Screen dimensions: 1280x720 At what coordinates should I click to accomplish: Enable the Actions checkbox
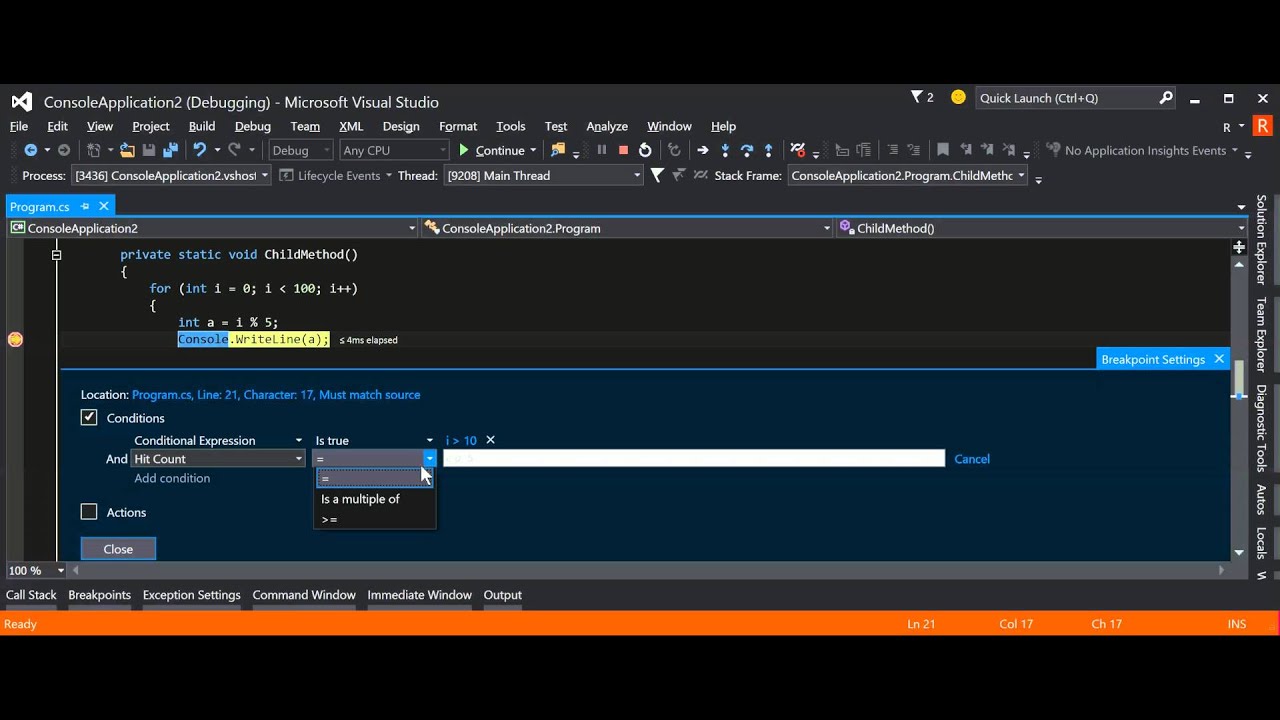point(89,512)
